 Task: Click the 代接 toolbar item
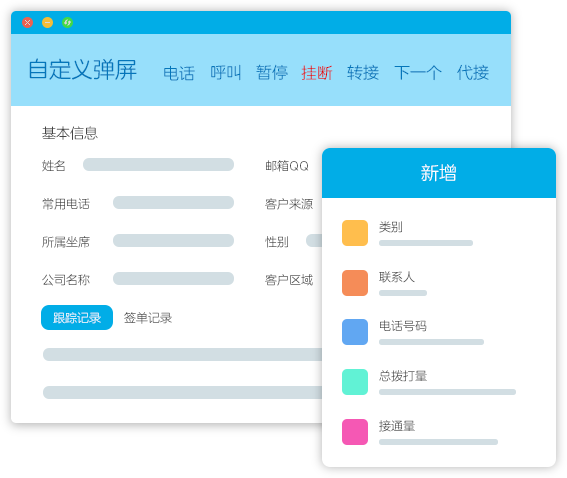(473, 73)
